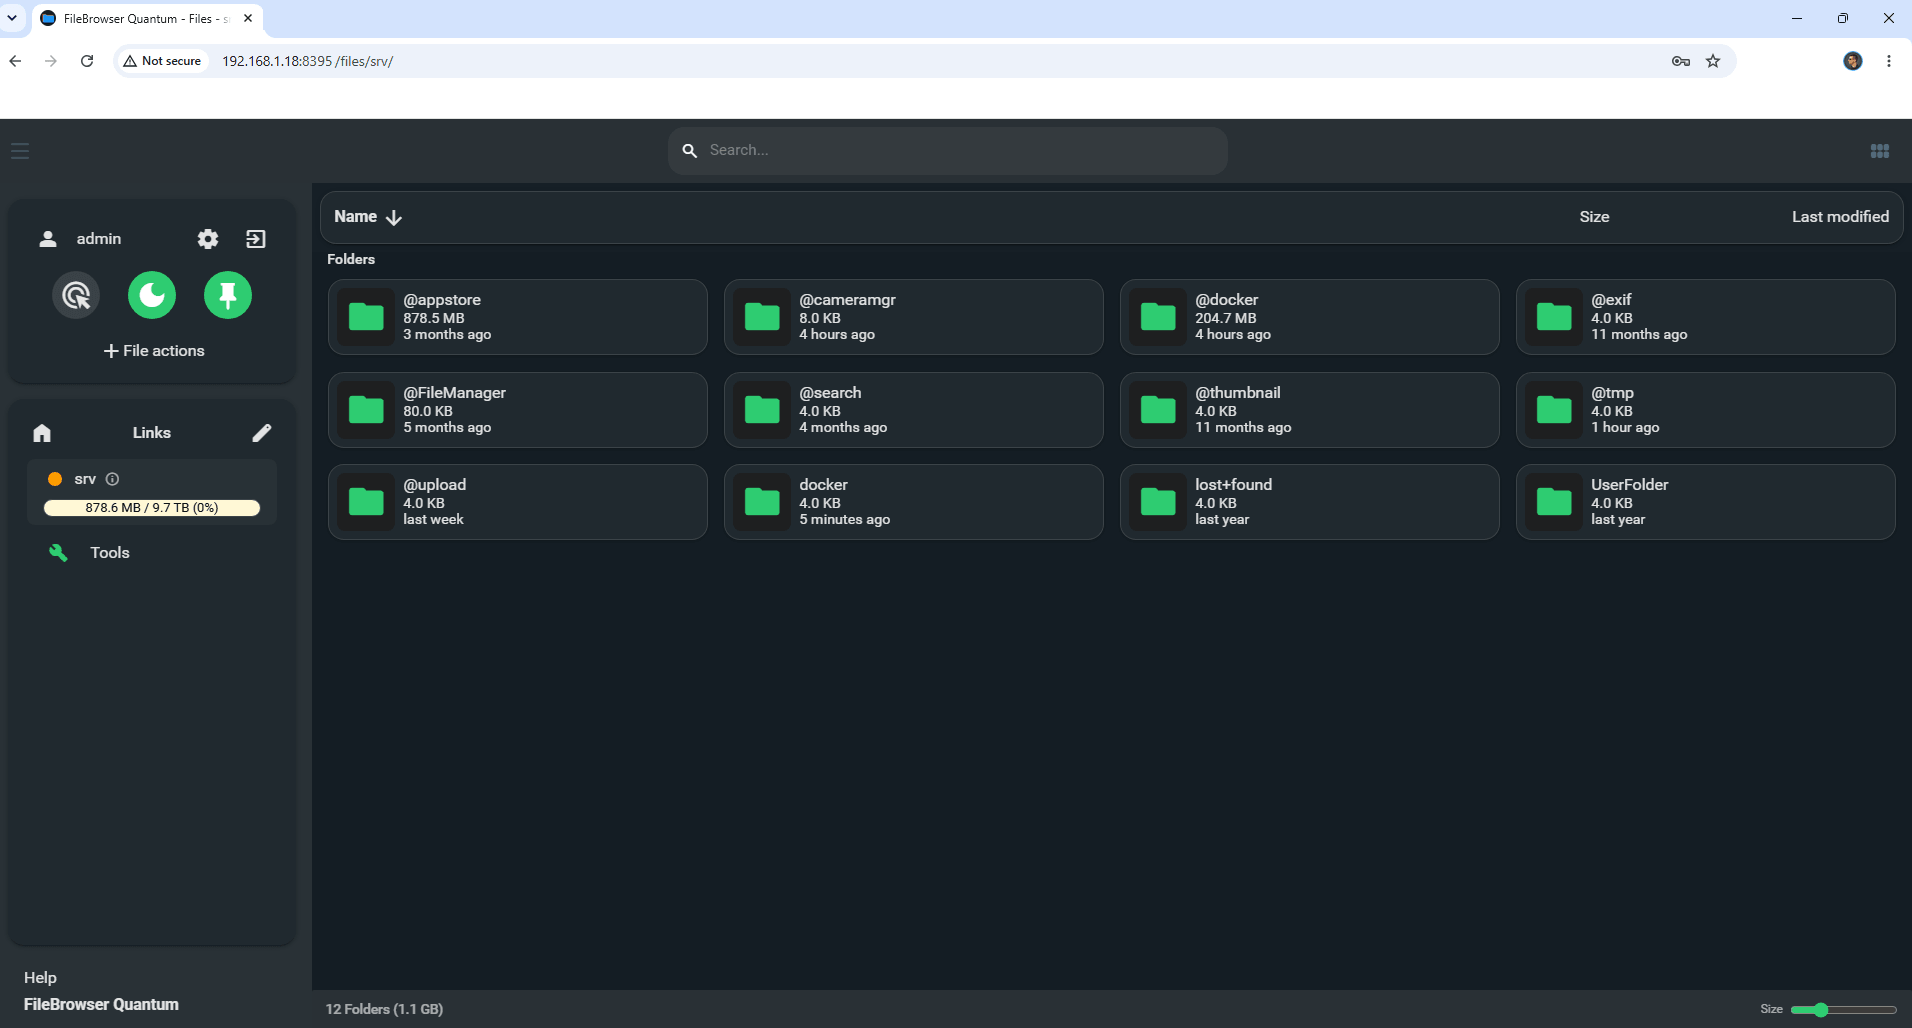Sort by Size column header

pyautogui.click(x=1594, y=217)
